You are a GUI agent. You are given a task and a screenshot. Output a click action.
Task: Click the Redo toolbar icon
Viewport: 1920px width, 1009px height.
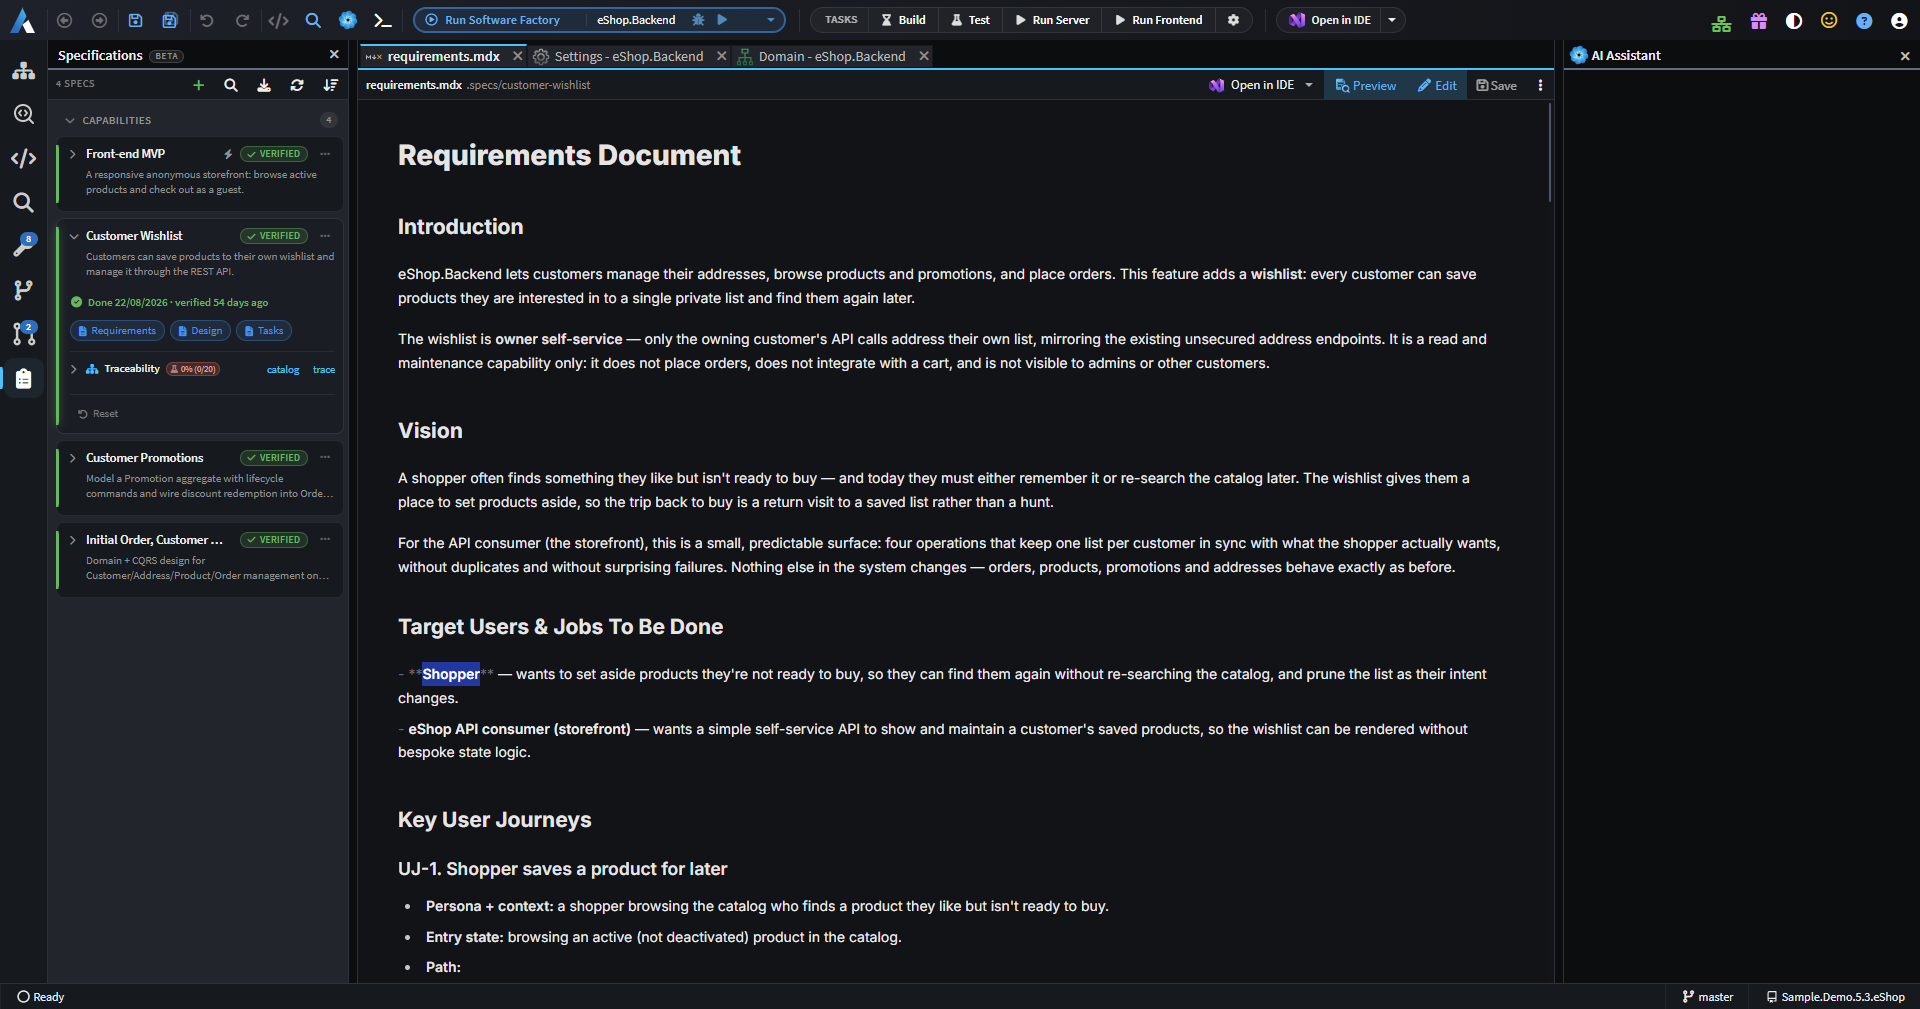pos(242,20)
